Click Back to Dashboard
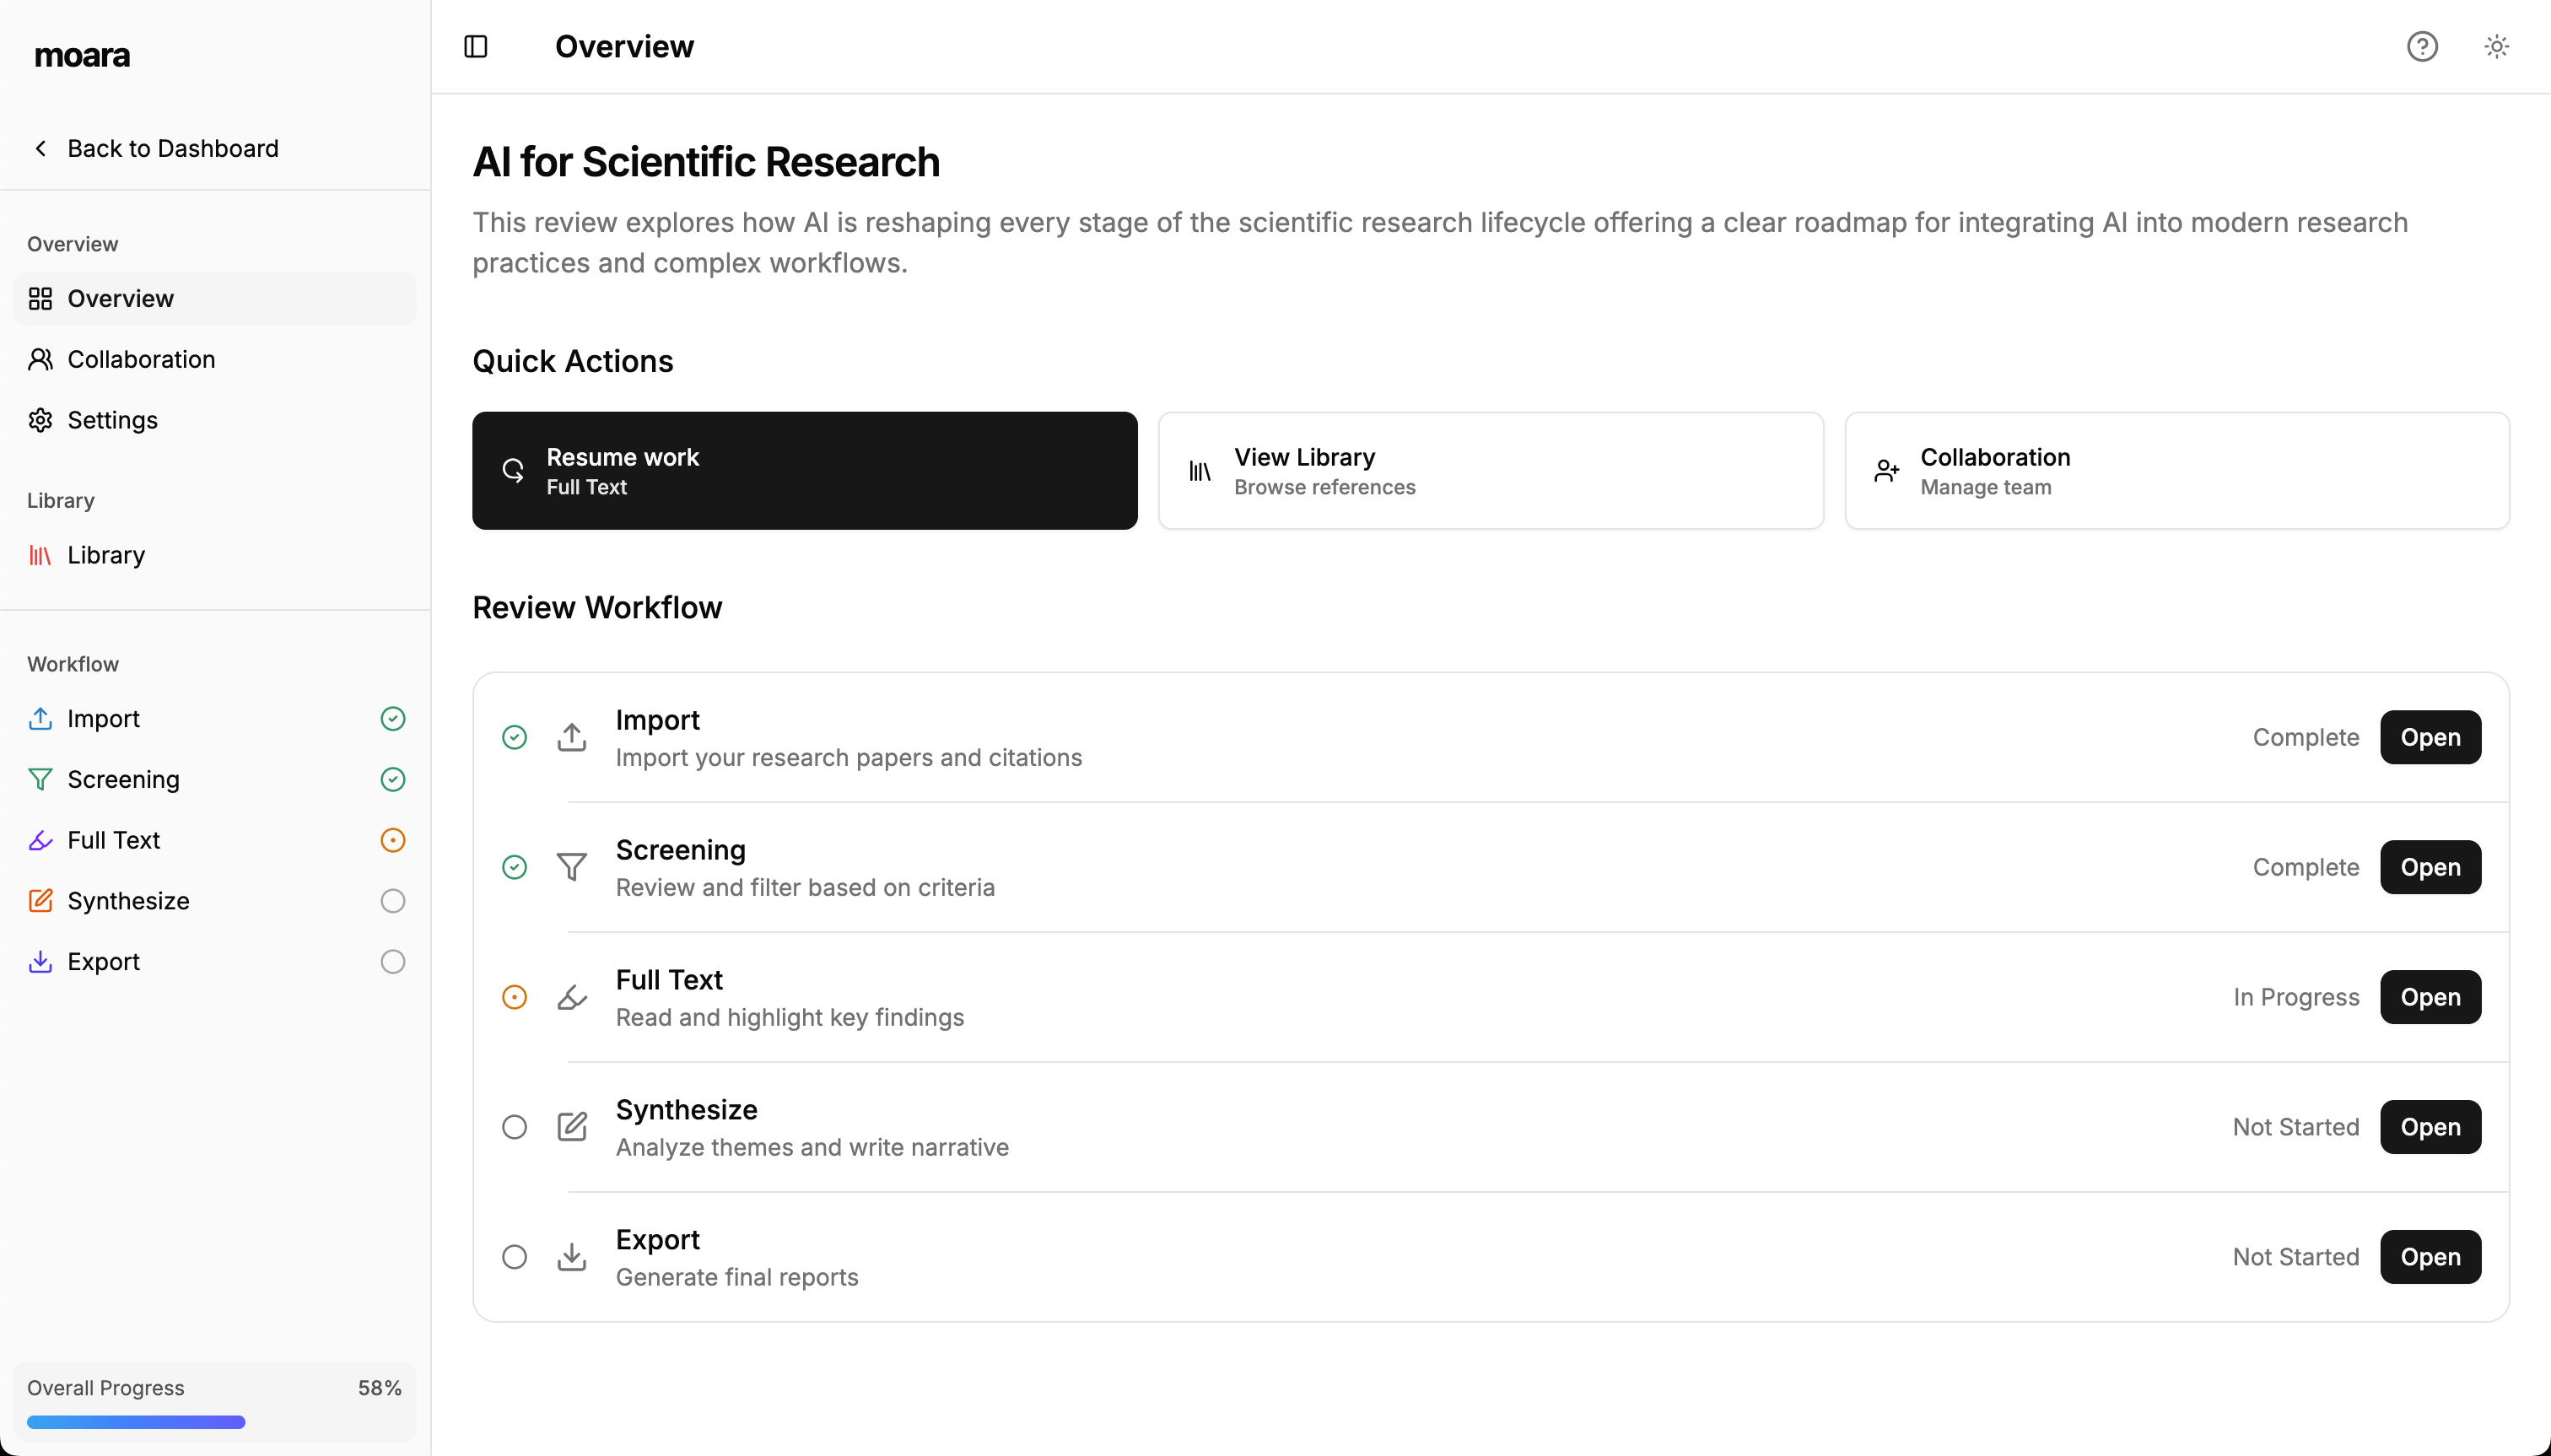Screen dimensions: 2551x1456 [x=173, y=148]
